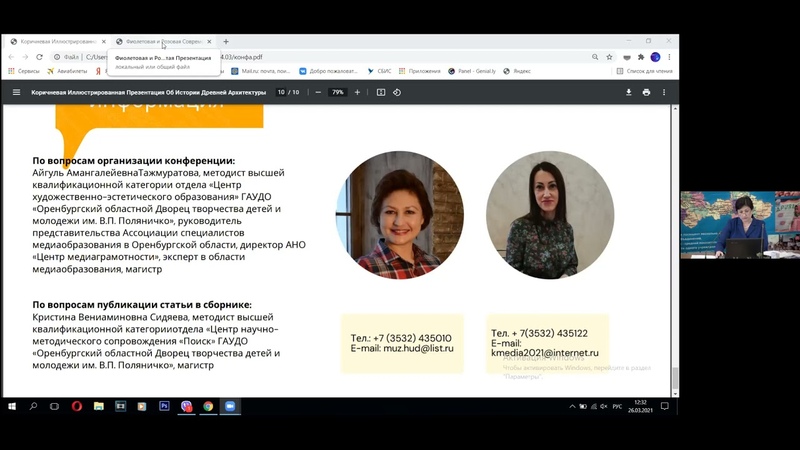Click phone number +7 (3532) 435010
The height and width of the screenshot is (450, 800).
pyautogui.click(x=412, y=338)
